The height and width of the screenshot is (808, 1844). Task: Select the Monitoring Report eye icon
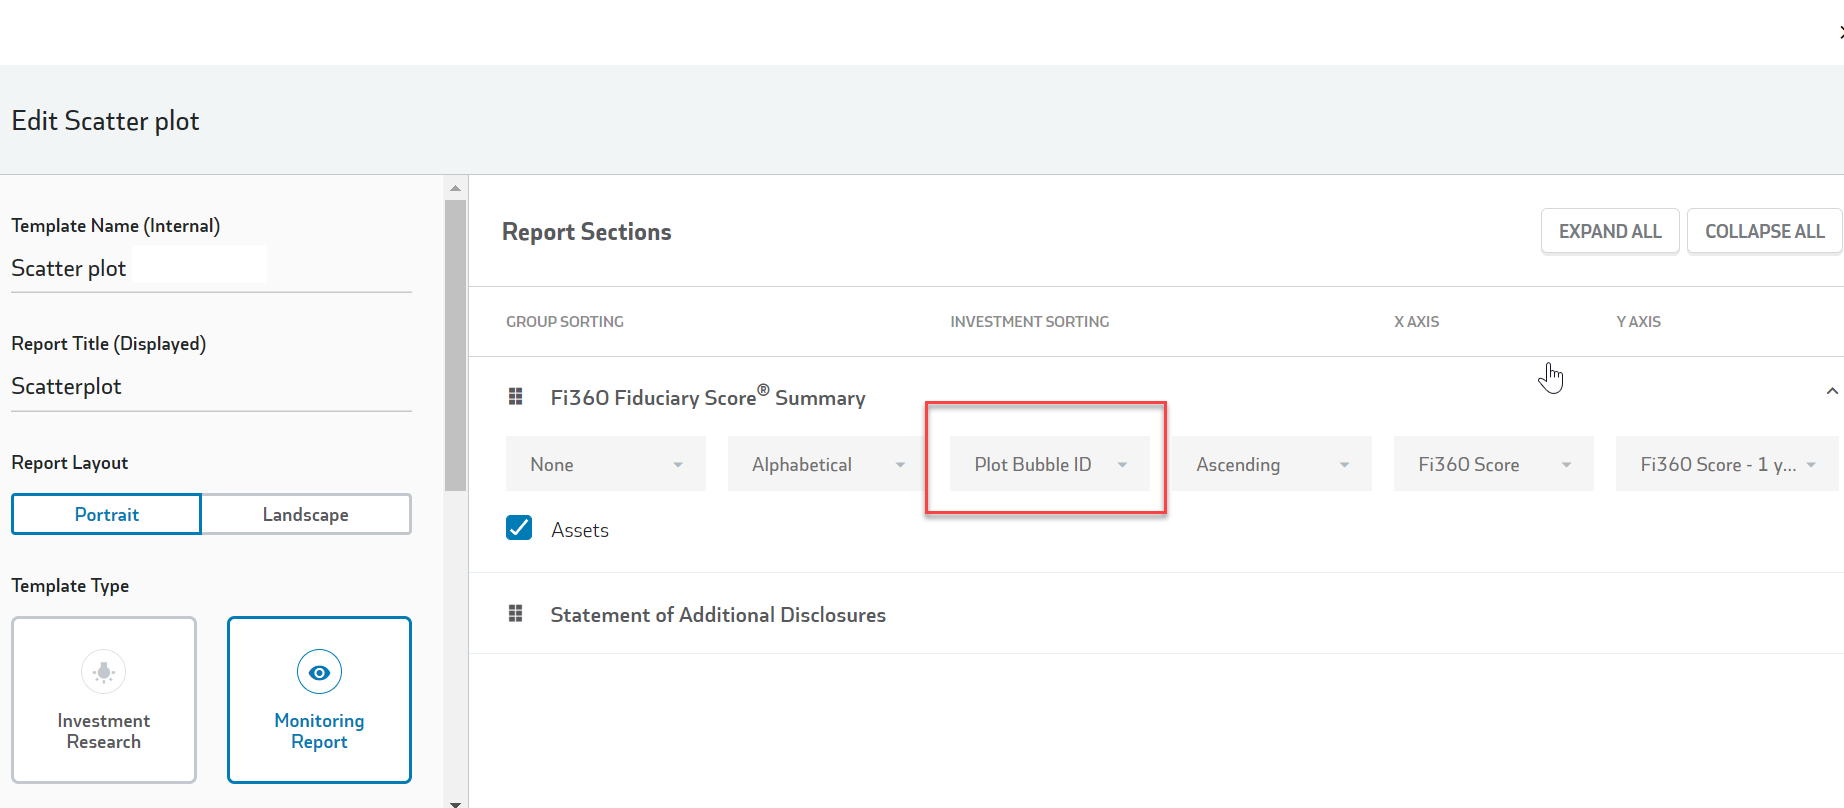tap(319, 672)
